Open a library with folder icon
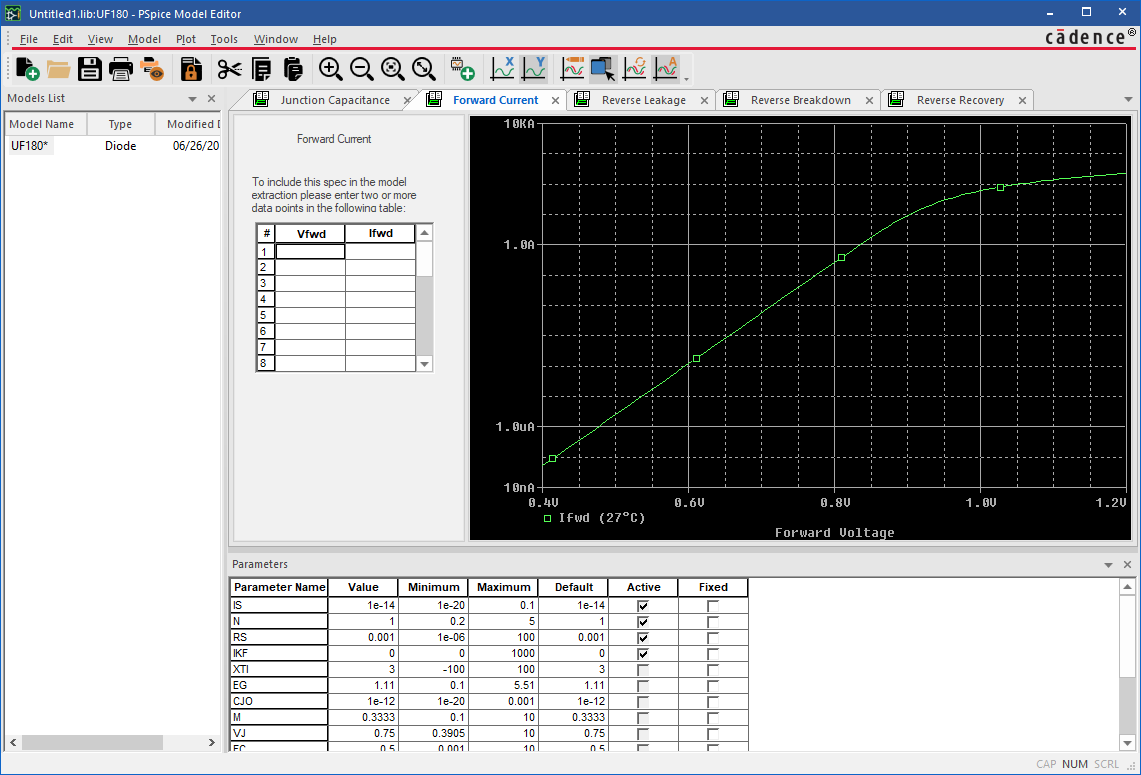The width and height of the screenshot is (1141, 775). (x=58, y=69)
